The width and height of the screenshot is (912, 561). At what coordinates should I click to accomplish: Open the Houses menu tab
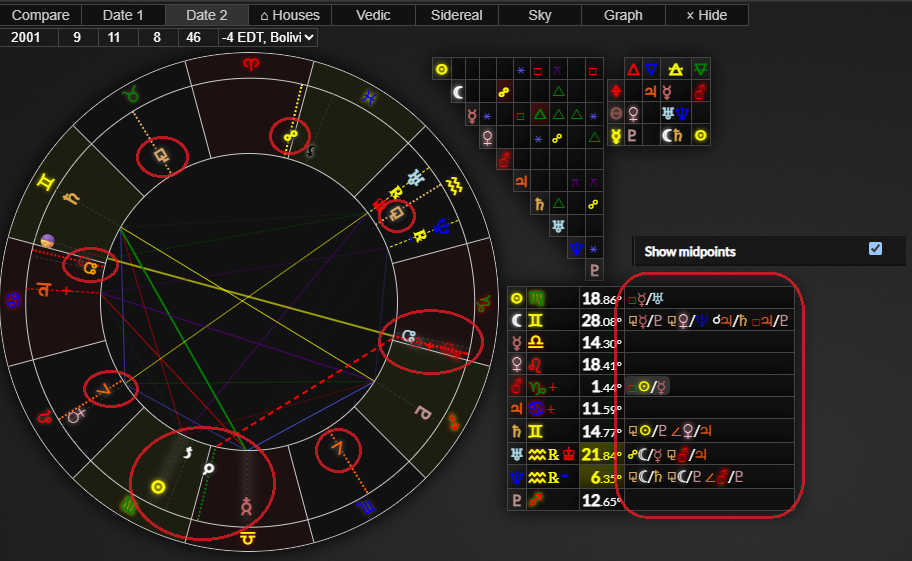tap(290, 15)
